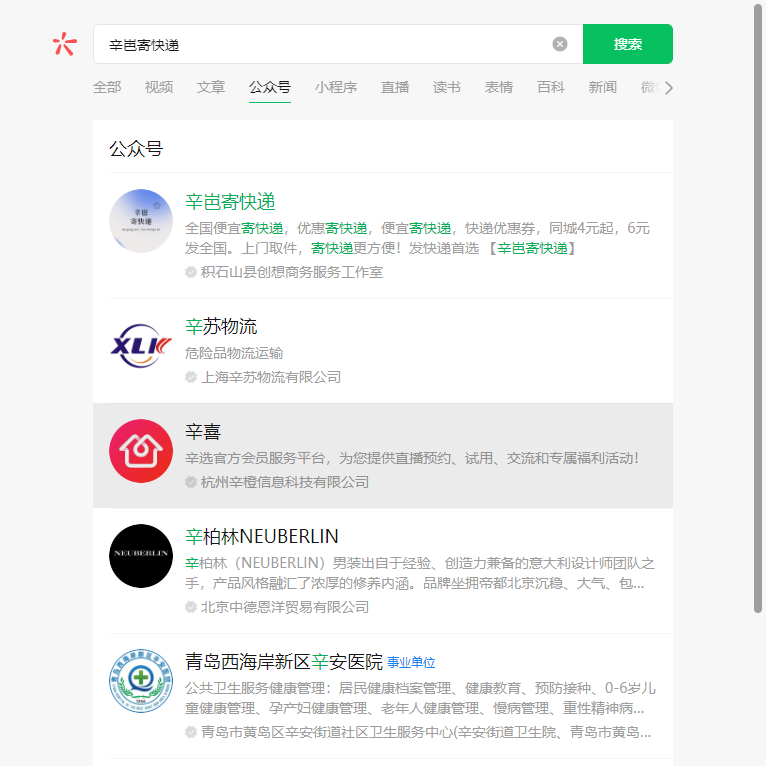This screenshot has height=766, width=766.
Task: Switch to the 百科 tab
Action: [551, 87]
